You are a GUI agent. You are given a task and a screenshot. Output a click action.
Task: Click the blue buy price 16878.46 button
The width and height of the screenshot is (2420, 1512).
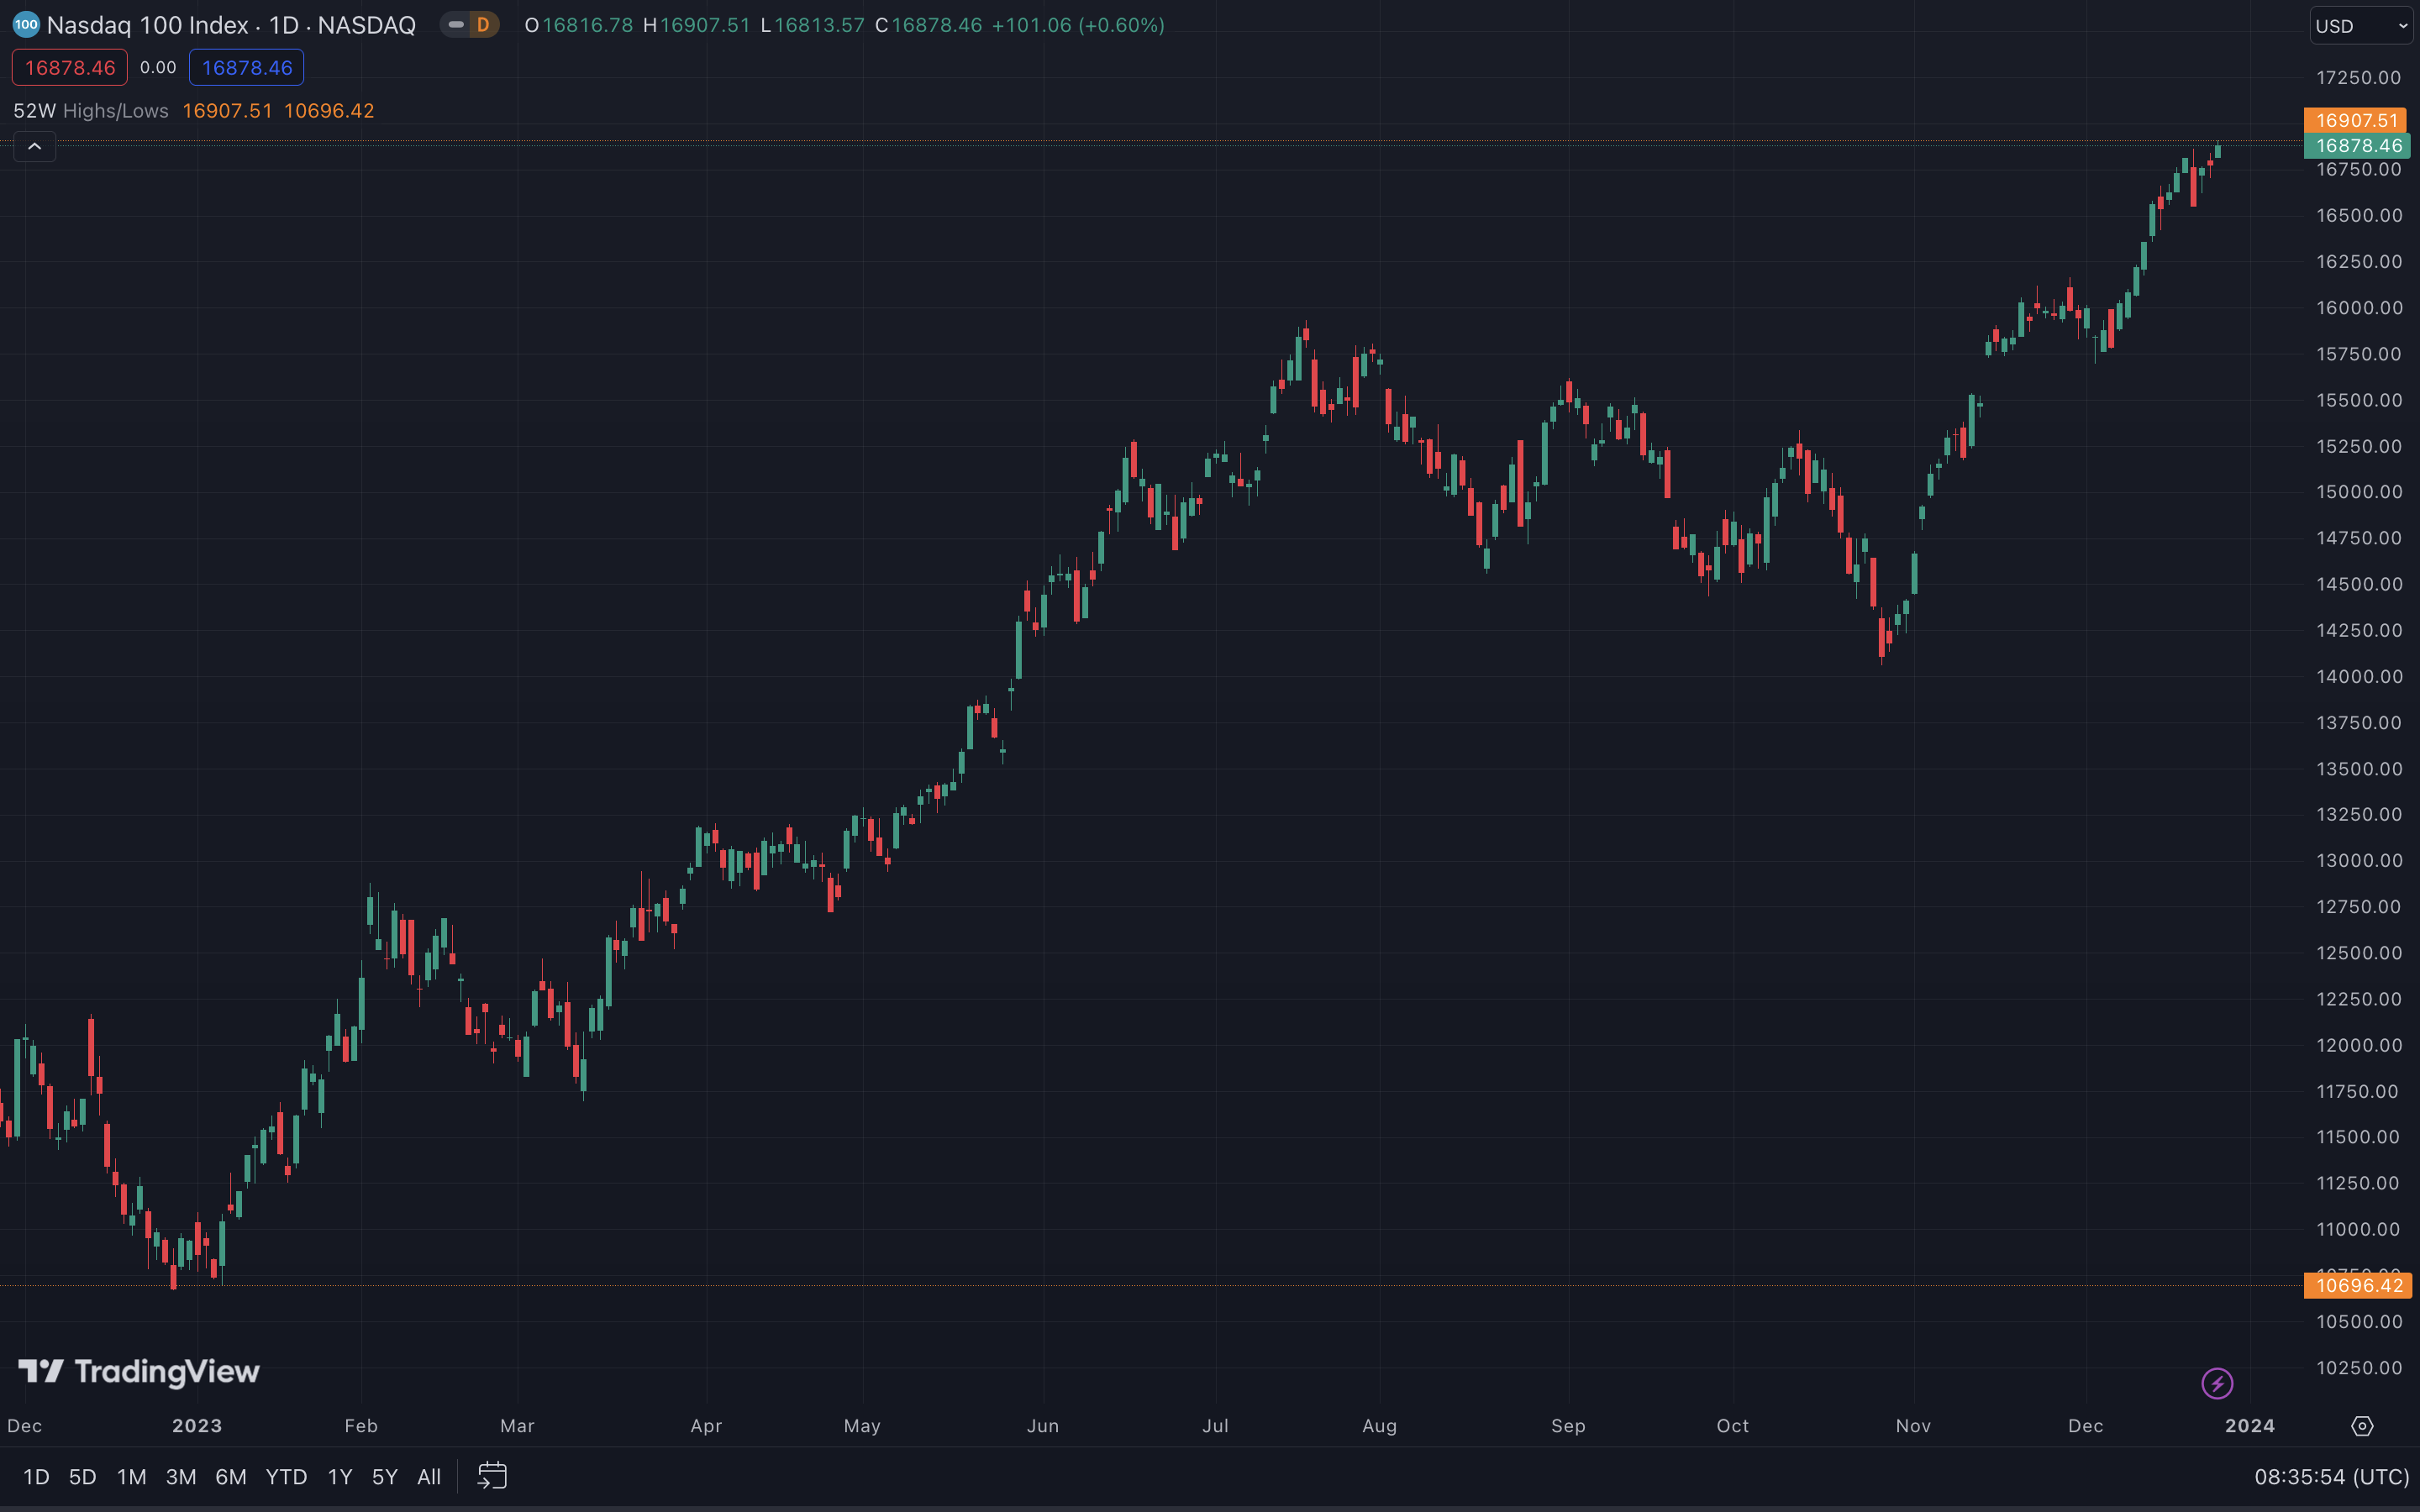pos(247,68)
